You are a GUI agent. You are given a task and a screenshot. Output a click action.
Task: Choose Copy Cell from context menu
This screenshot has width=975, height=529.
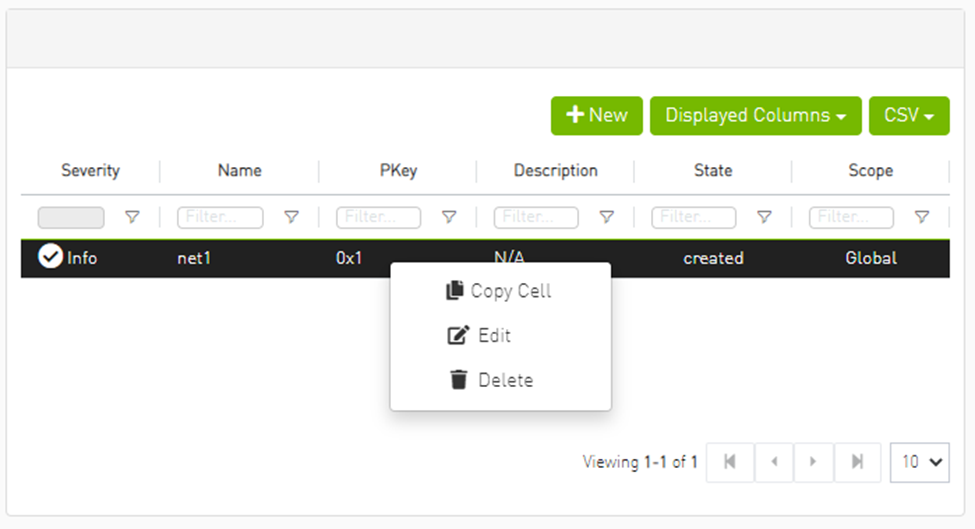point(500,291)
